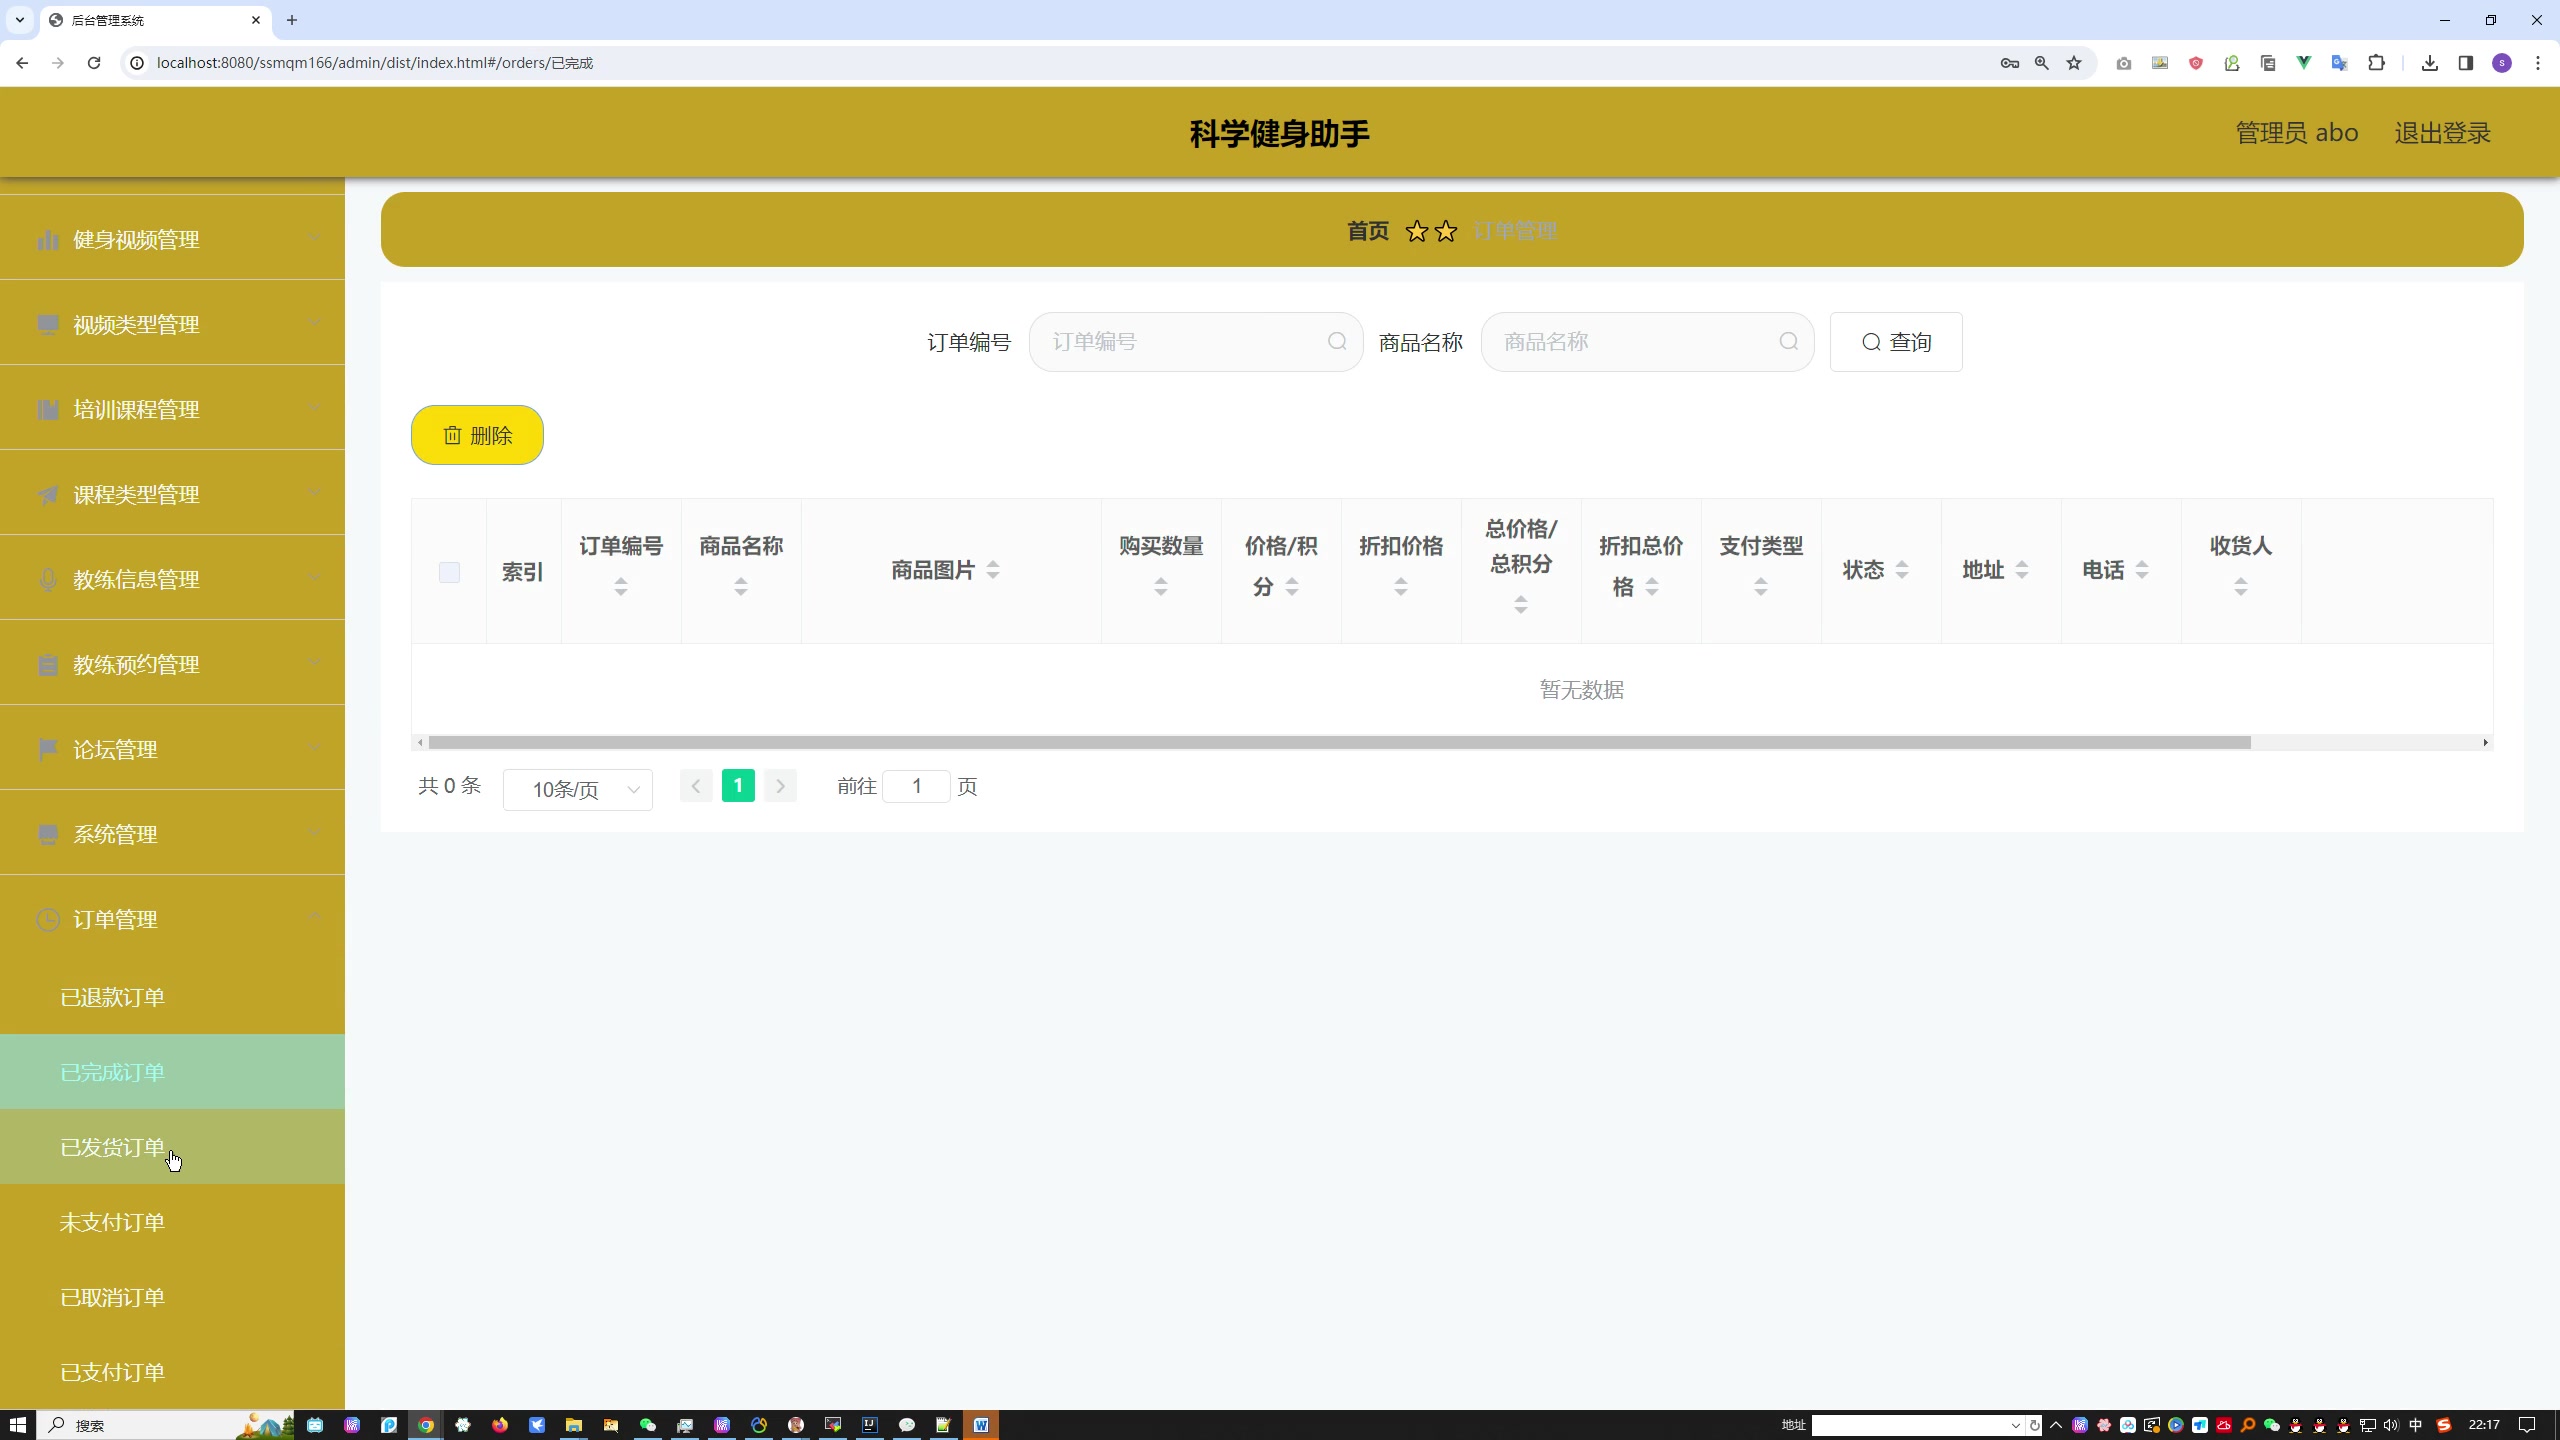Viewport: 2560px width, 1440px height.
Task: Open Word from the Windows taskbar
Action: click(x=981, y=1425)
